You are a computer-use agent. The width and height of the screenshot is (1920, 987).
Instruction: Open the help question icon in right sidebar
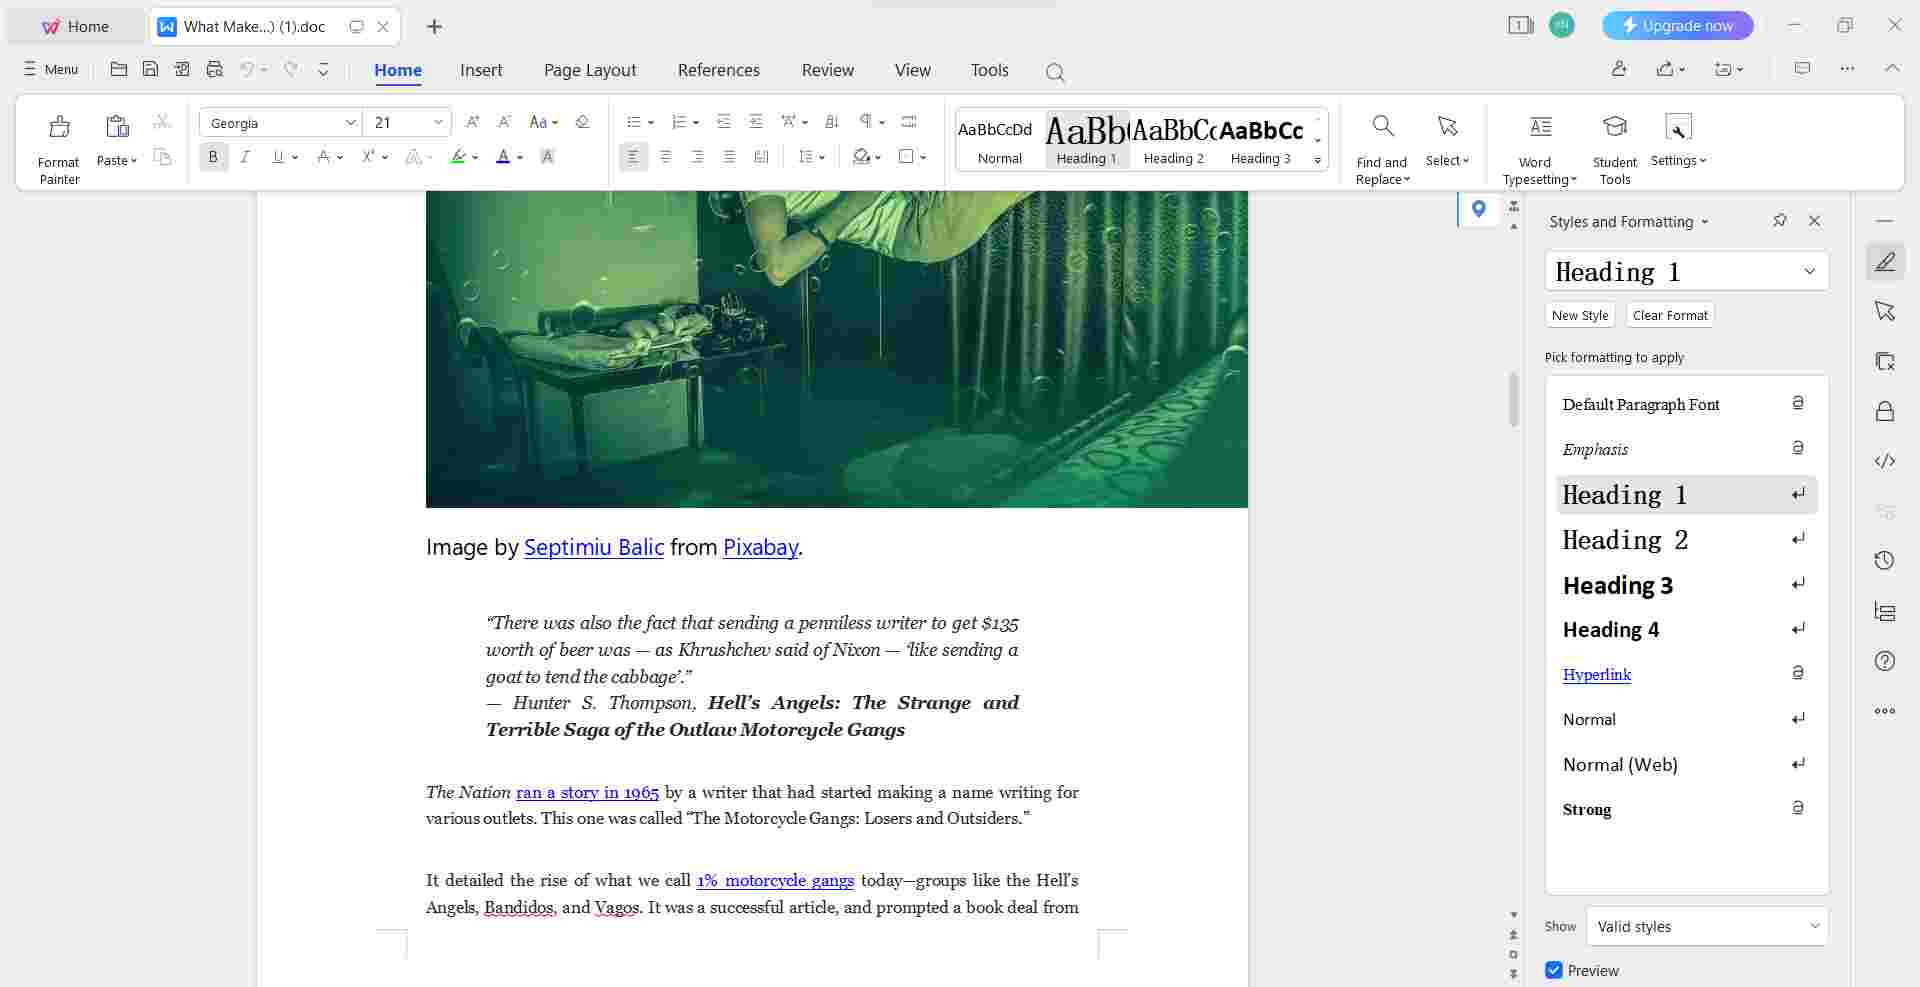pyautogui.click(x=1886, y=660)
